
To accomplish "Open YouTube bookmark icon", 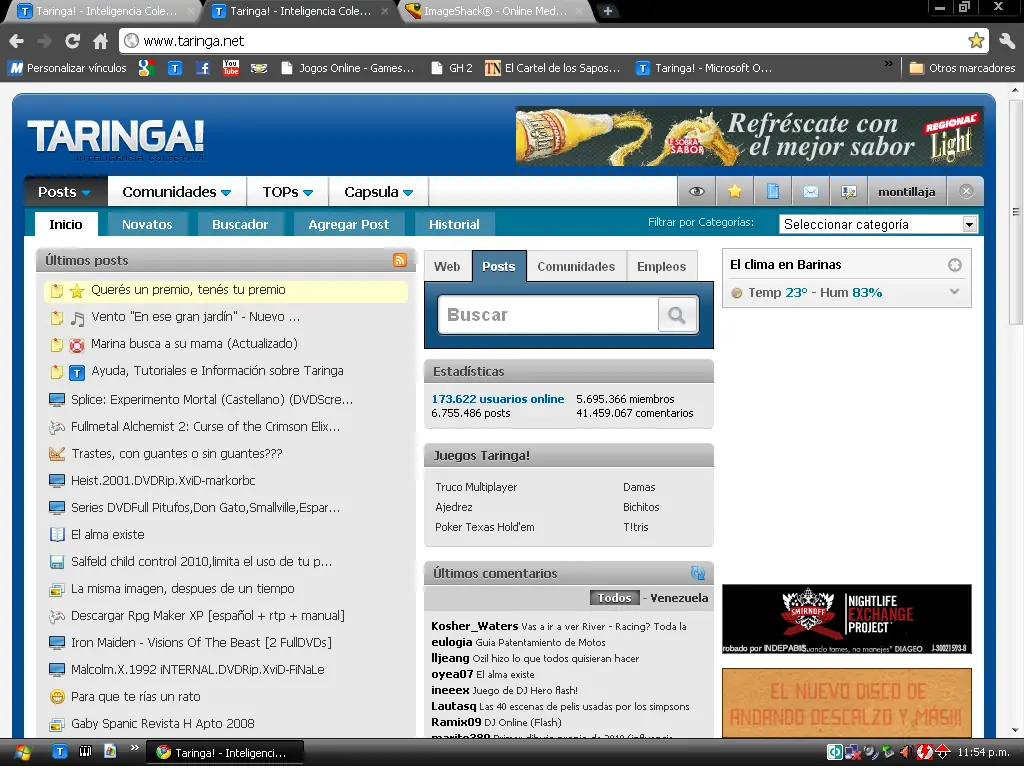I will (x=231, y=68).
